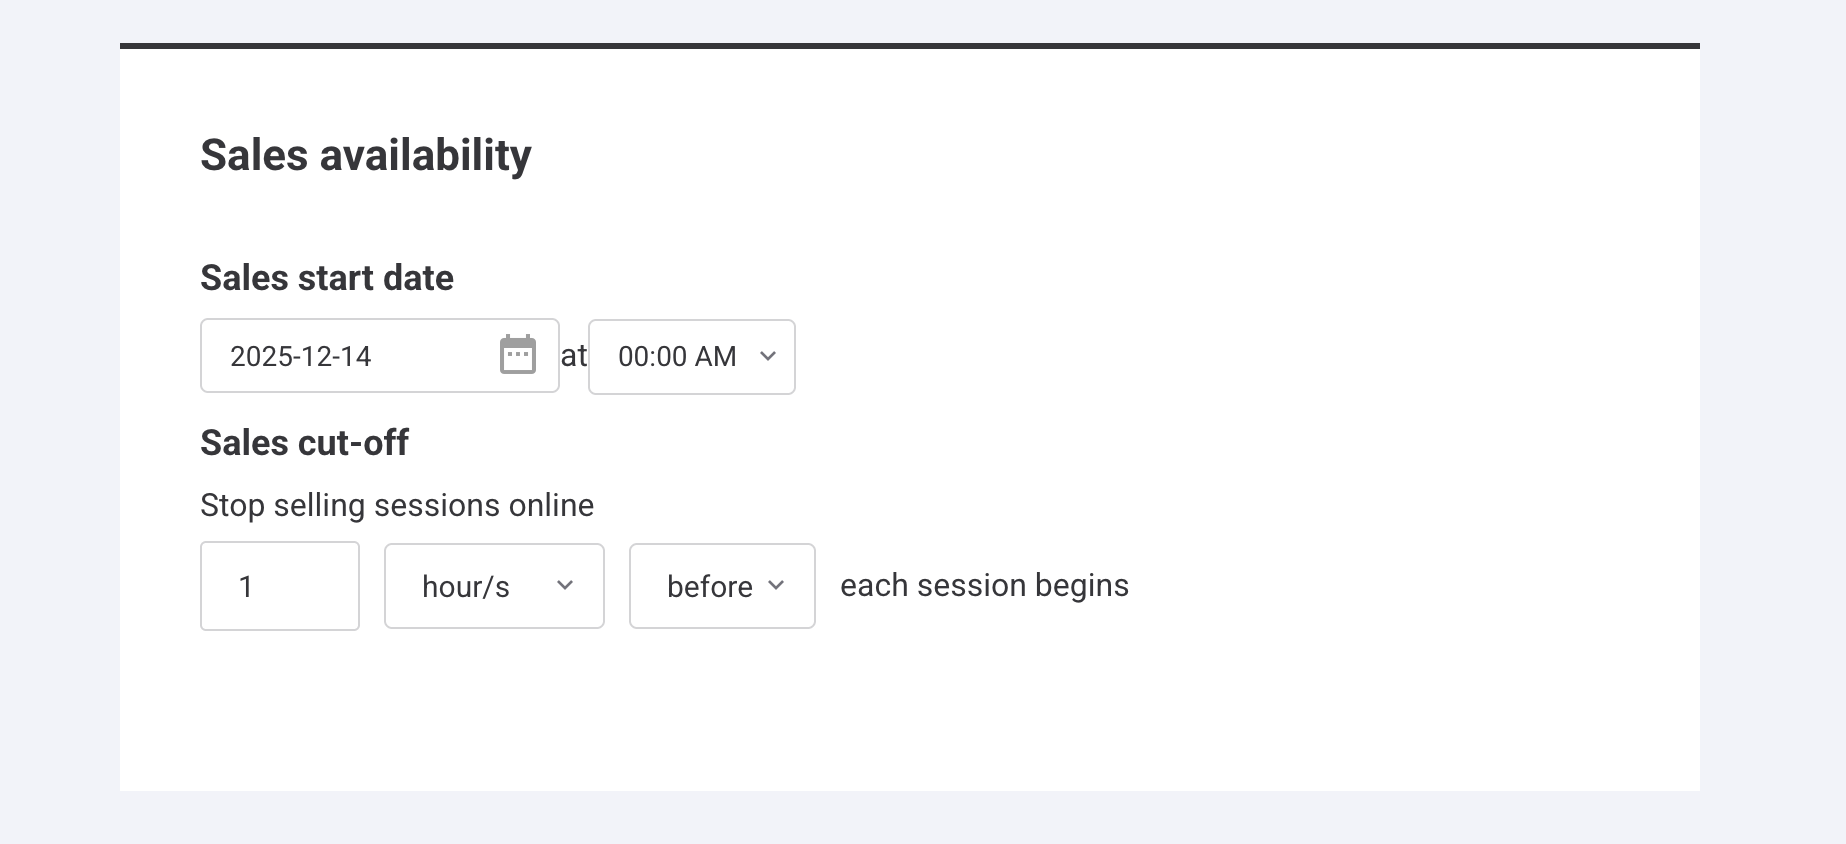Click the each session begins text
1846x844 pixels.
coord(984,585)
